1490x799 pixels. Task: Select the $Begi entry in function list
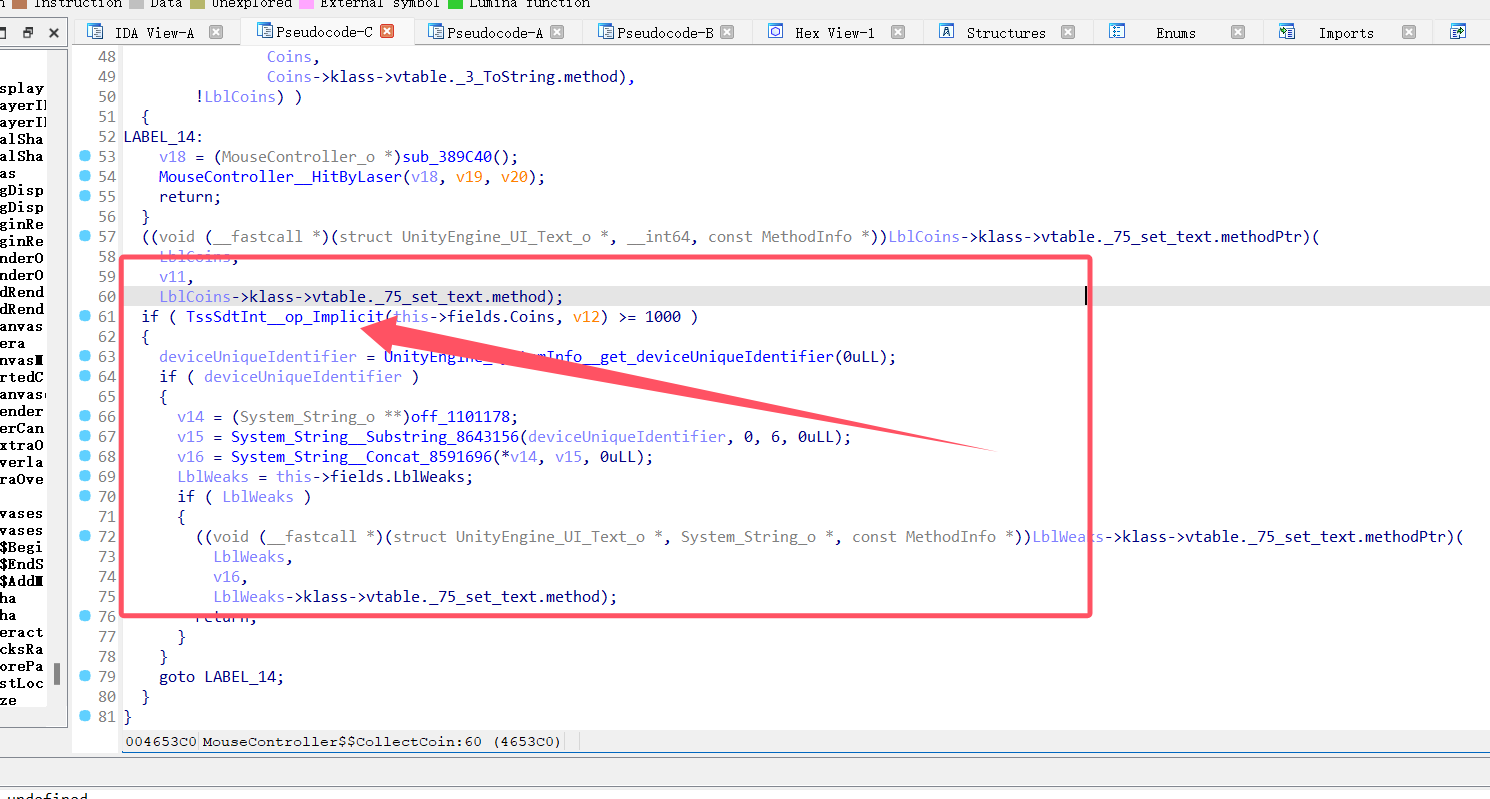tap(22, 547)
